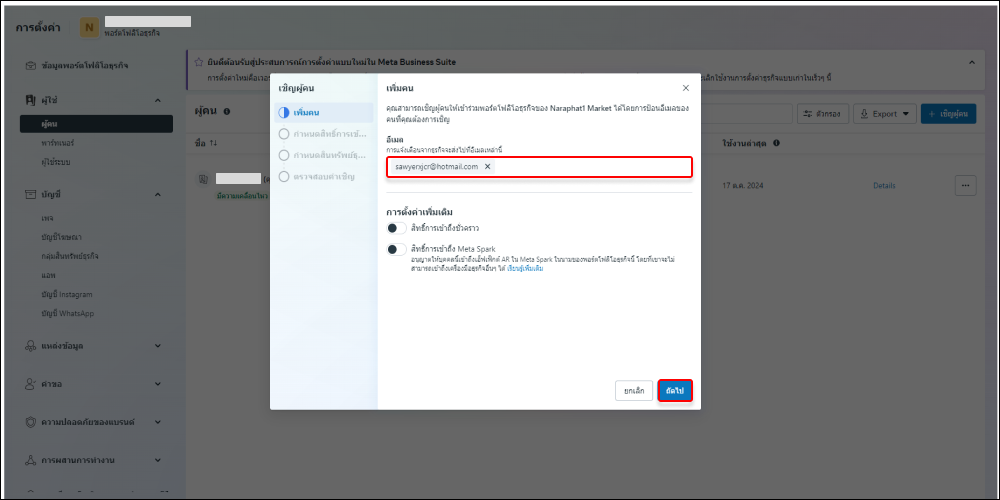The image size is (1000, 500).
Task: Click the ผู้ใช้ section icon
Action: coord(30,100)
